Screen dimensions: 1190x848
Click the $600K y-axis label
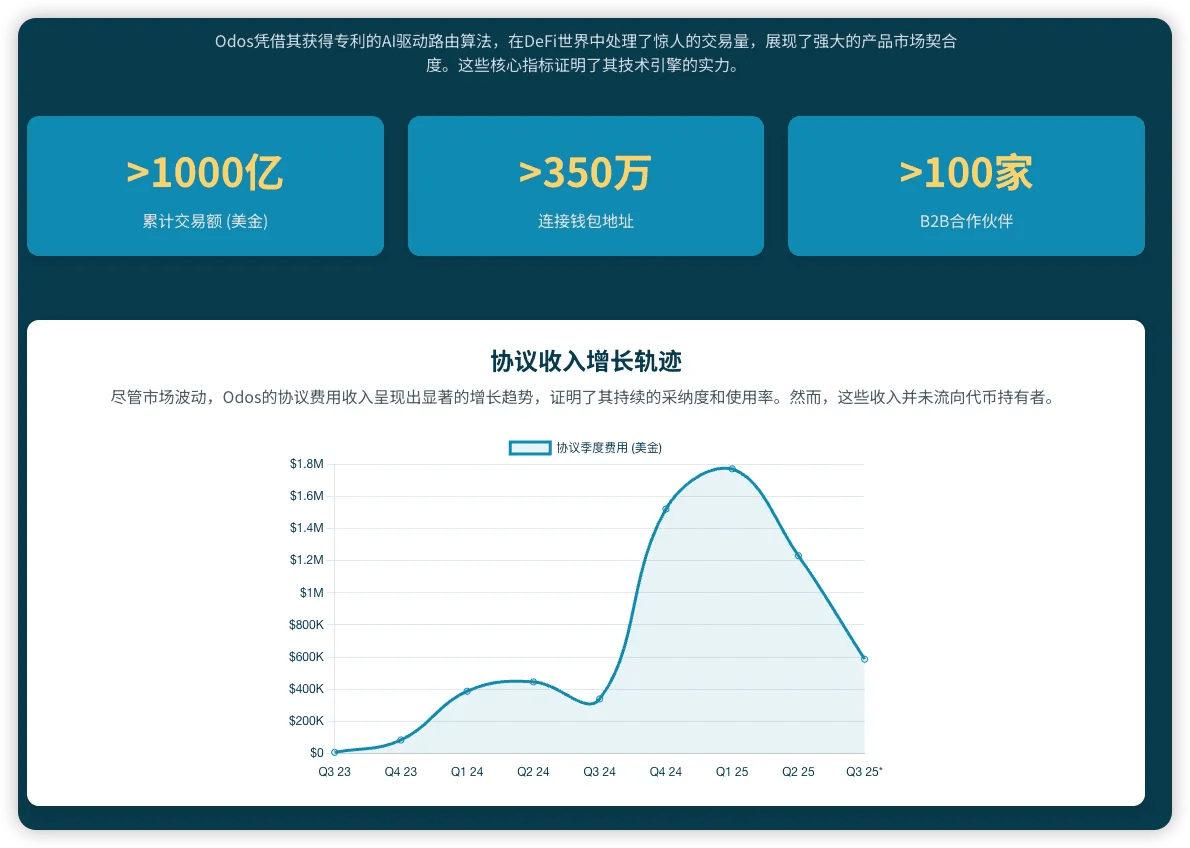307,657
